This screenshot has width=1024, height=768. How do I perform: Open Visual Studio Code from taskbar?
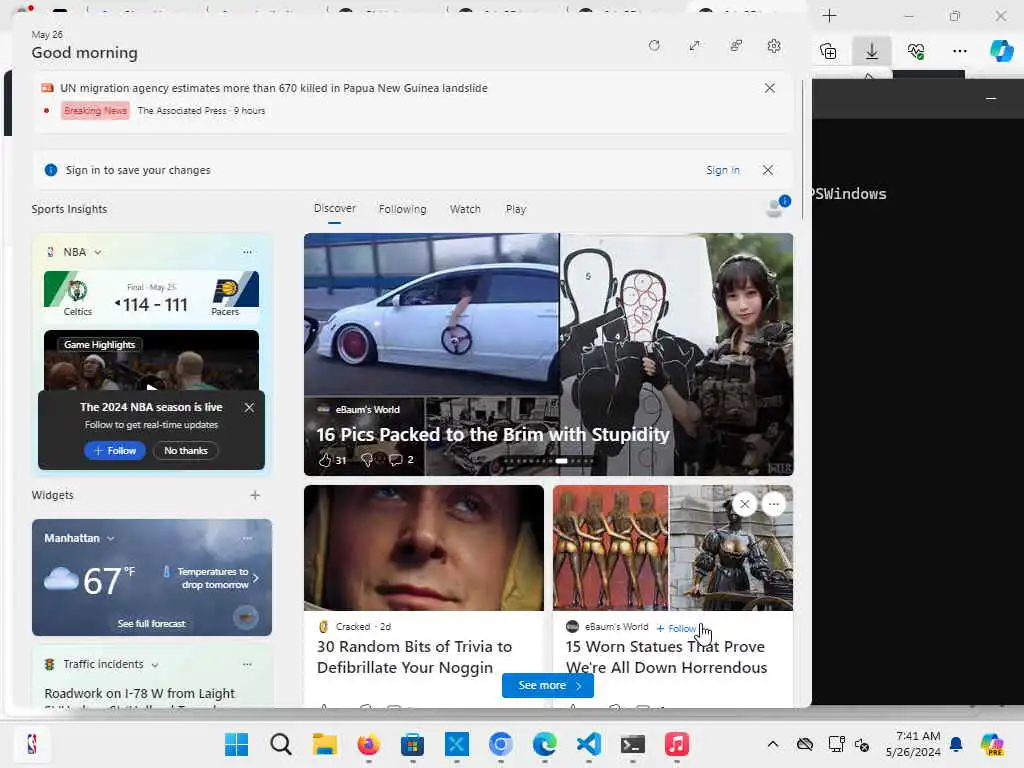[x=589, y=744]
